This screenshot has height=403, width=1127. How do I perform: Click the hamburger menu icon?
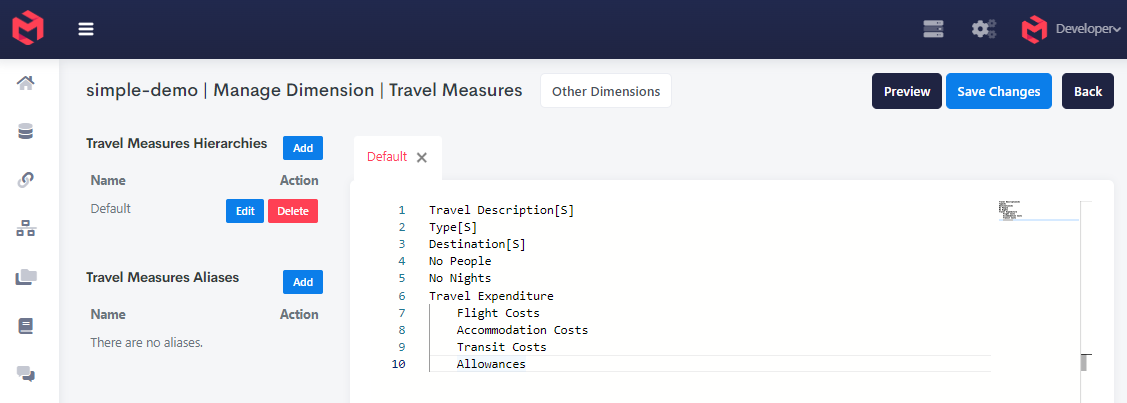coord(86,29)
